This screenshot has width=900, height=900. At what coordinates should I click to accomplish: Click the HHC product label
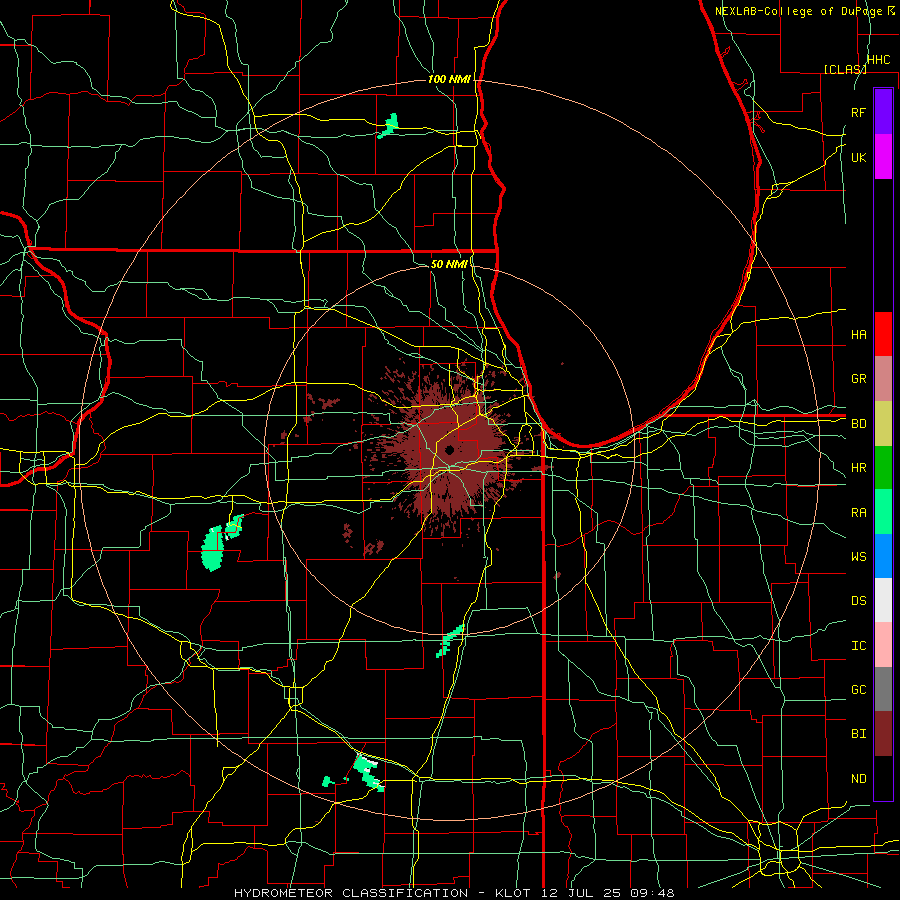click(878, 60)
